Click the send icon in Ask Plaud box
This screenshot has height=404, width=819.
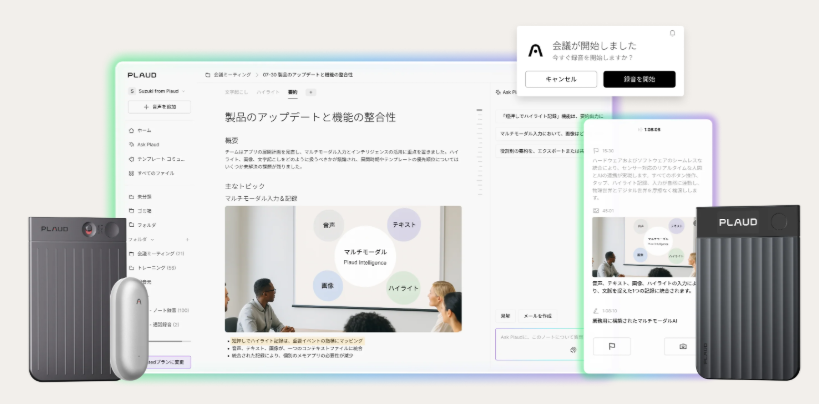573,350
